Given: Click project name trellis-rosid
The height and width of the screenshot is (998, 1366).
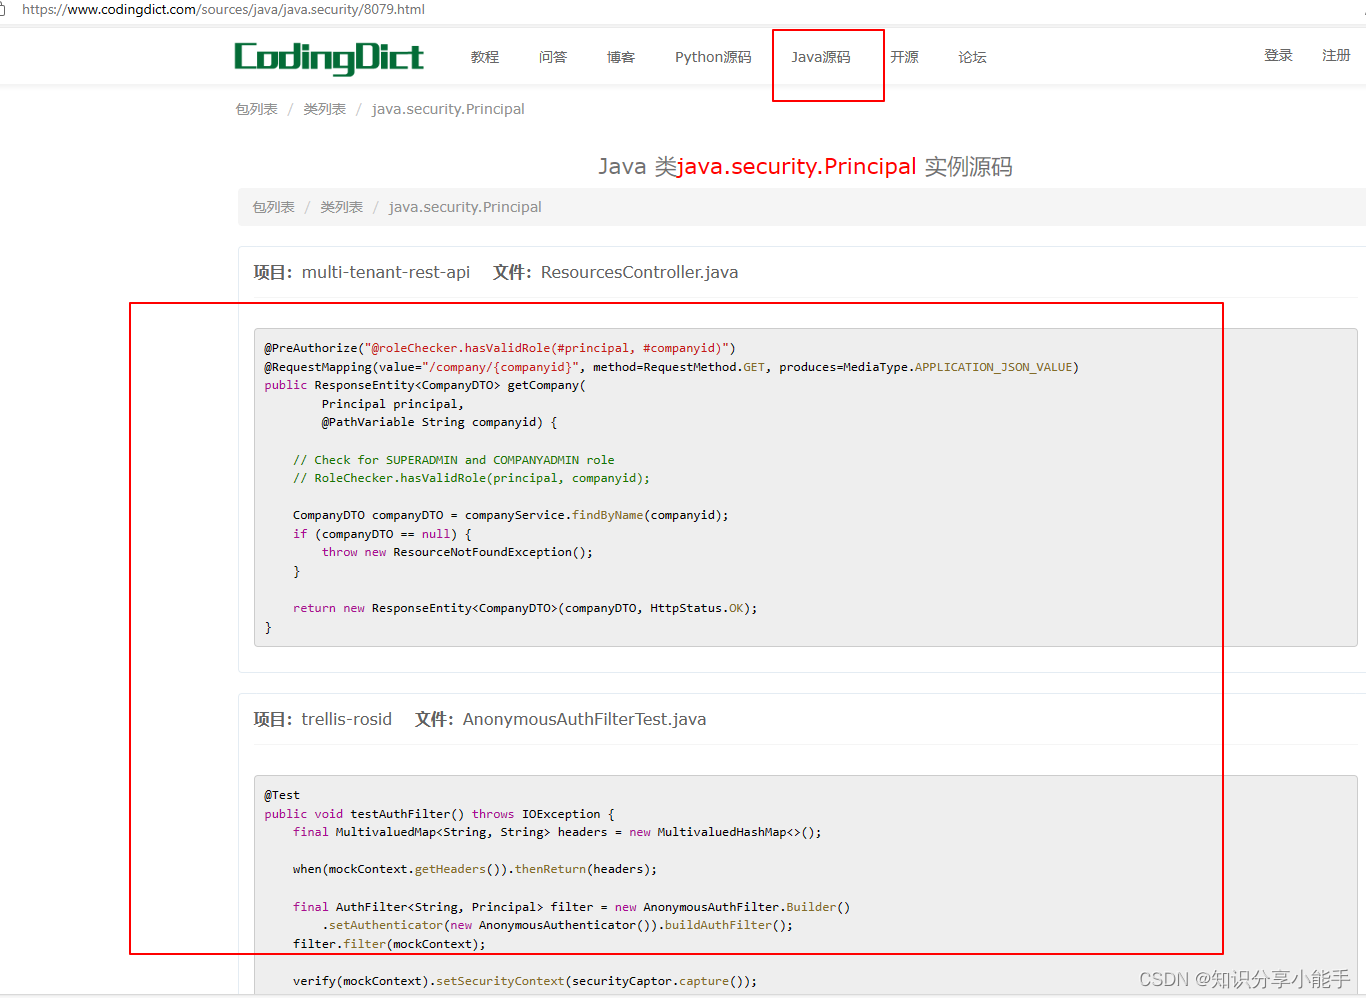Looking at the screenshot, I should pos(346,719).
